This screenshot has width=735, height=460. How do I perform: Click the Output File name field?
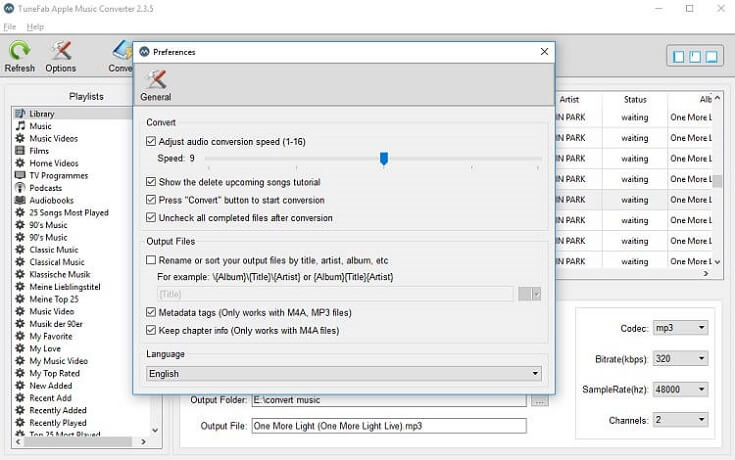388,426
